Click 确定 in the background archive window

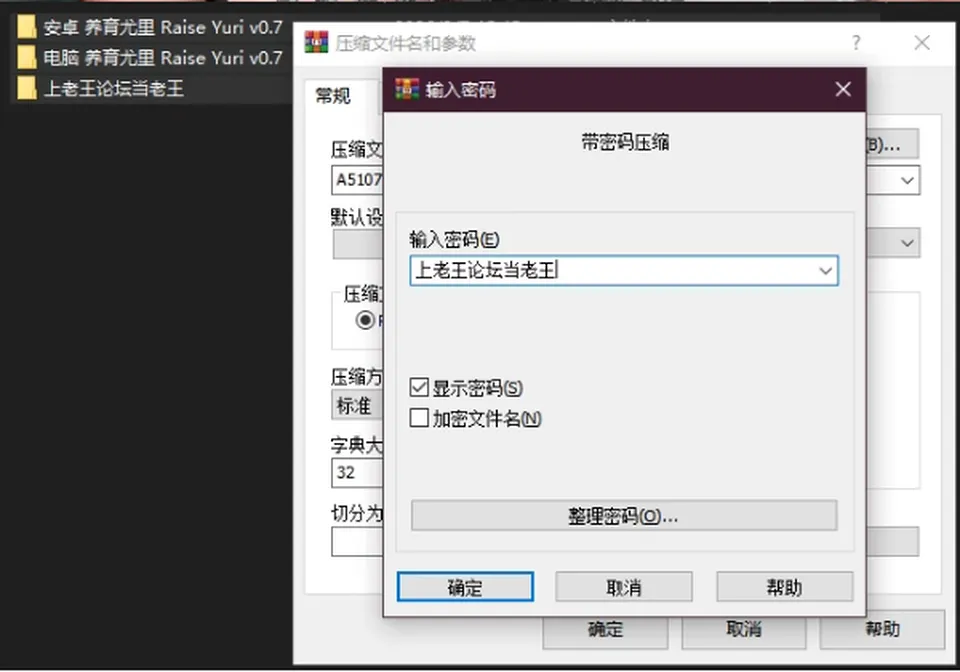pyautogui.click(x=605, y=629)
